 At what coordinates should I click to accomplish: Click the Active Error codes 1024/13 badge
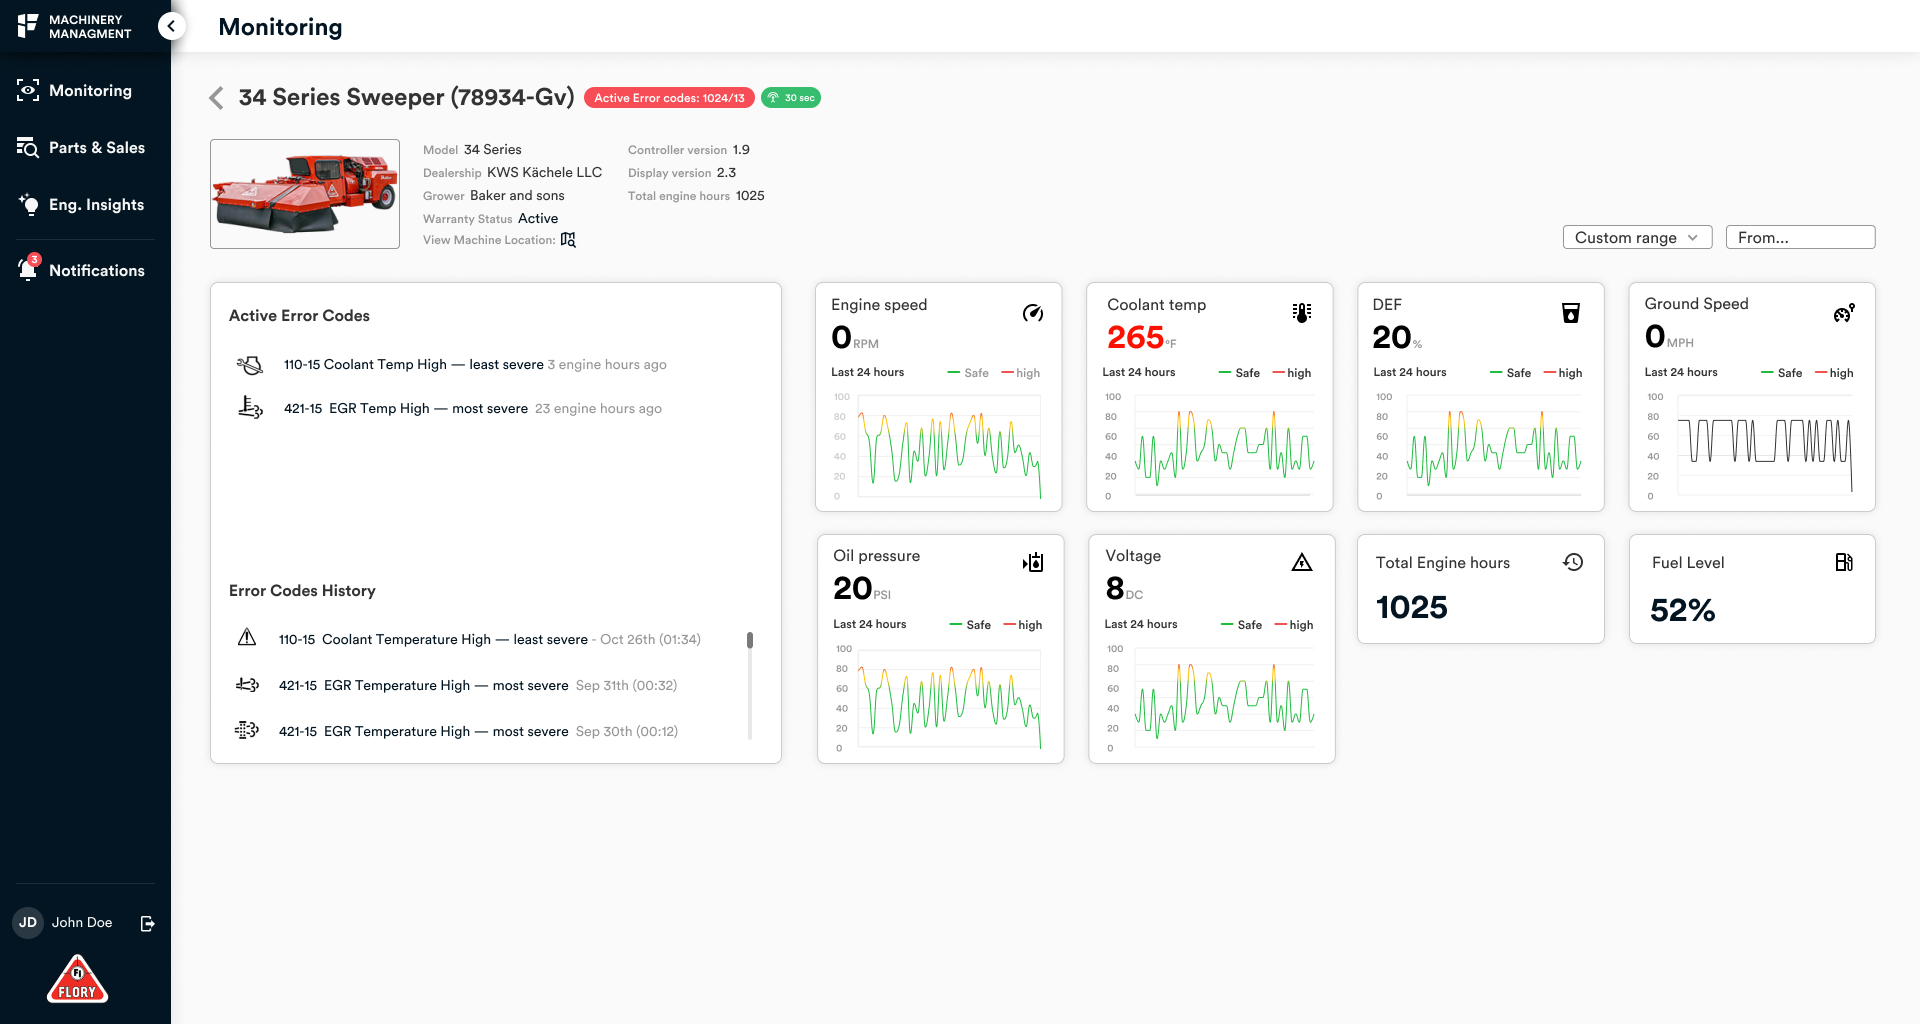[669, 98]
